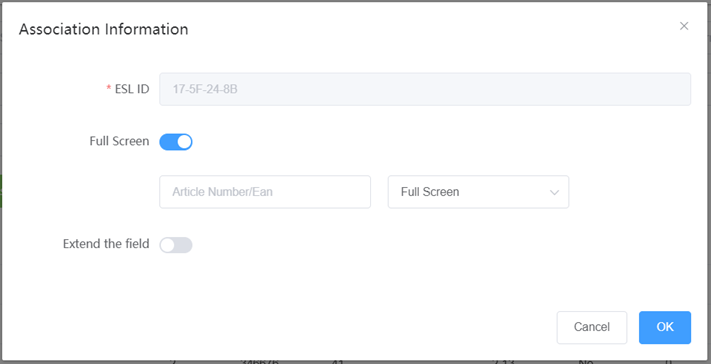
Task: Focus the Article Number/Ean input
Action: pyautogui.click(x=265, y=192)
